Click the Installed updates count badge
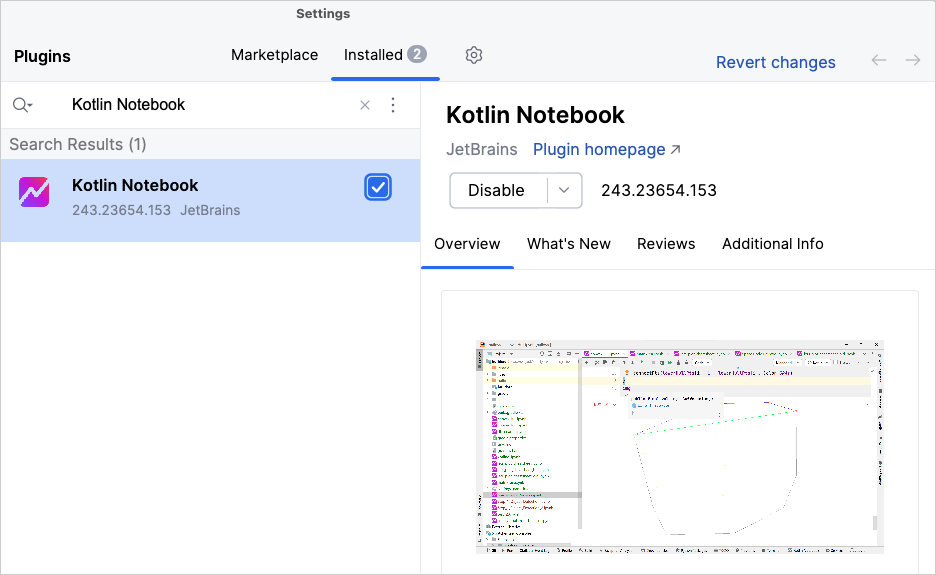936x575 pixels. (x=417, y=54)
